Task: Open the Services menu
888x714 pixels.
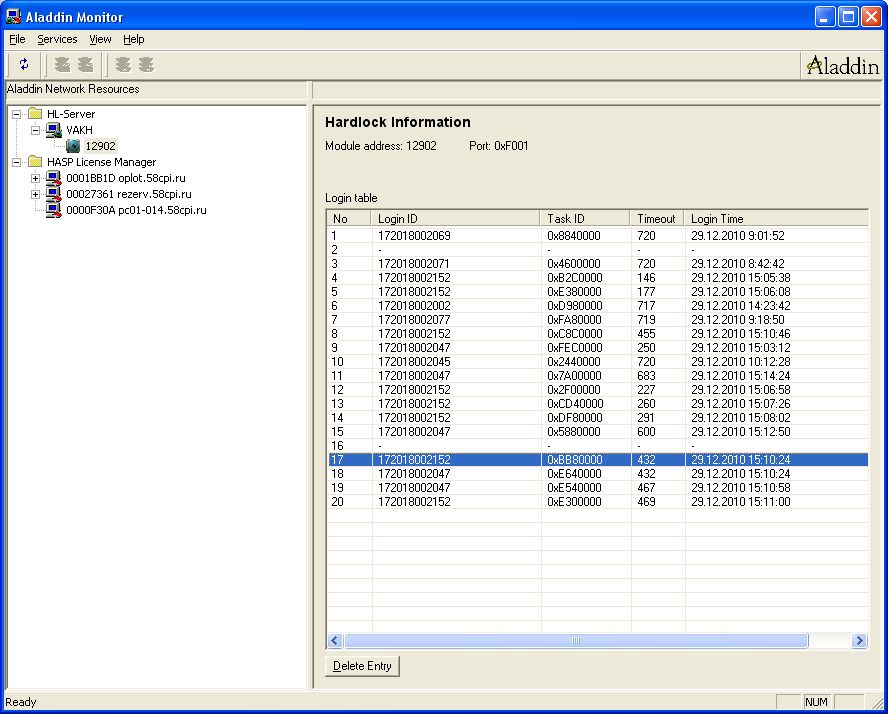Action: (57, 39)
